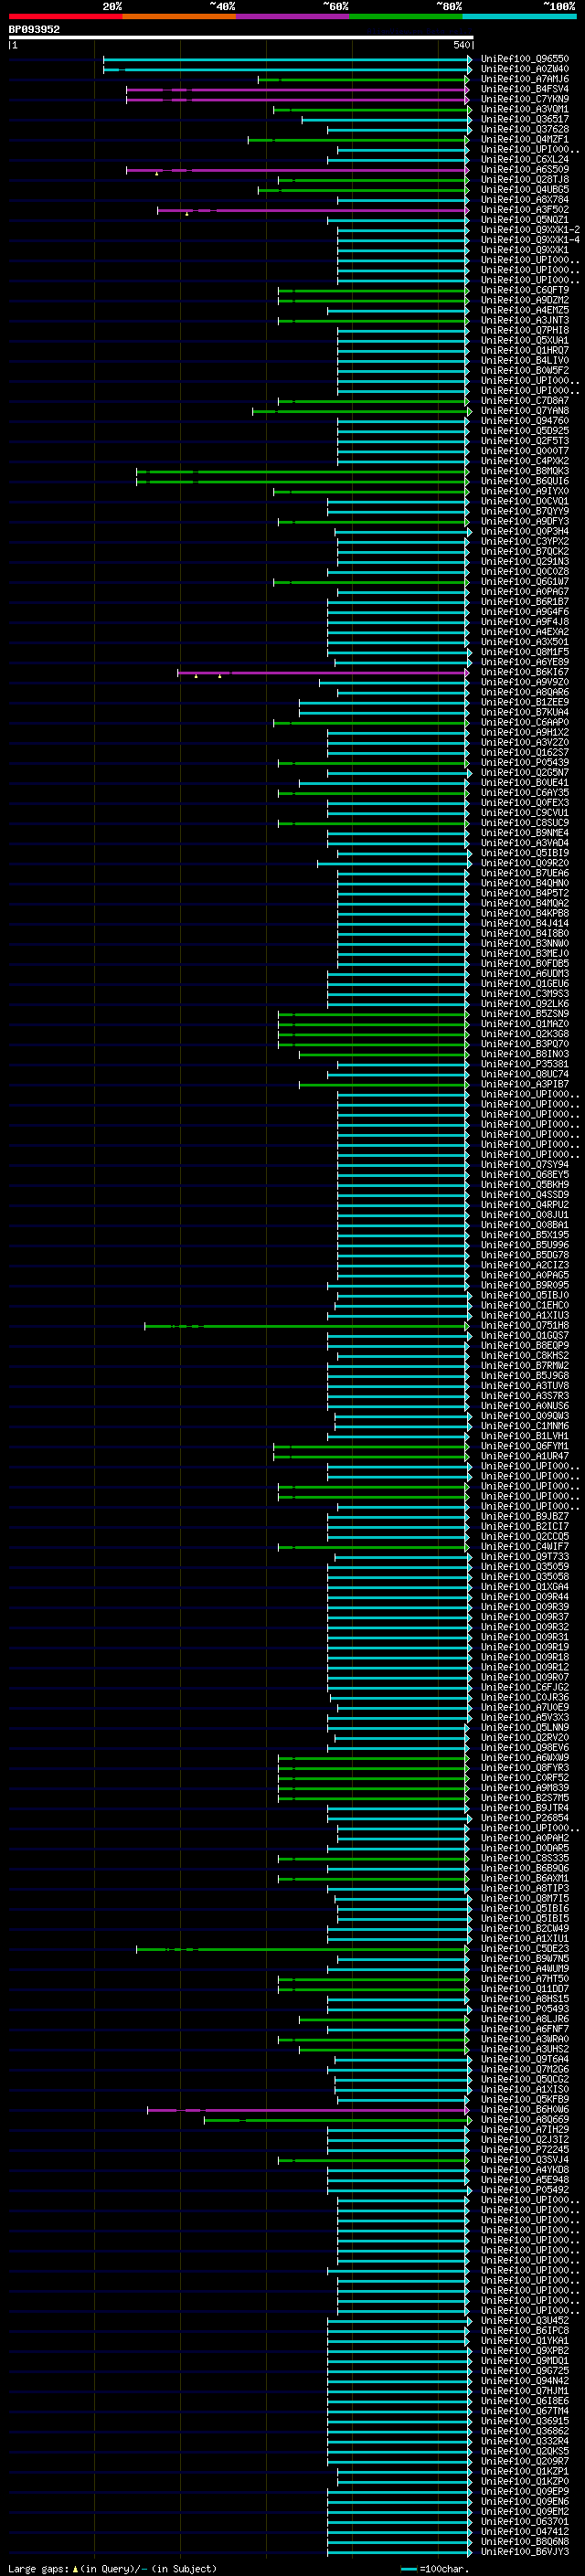The width and height of the screenshot is (585, 2576).
Task: Select the UniRef100_C7D8A7 label
Action: 524,401
